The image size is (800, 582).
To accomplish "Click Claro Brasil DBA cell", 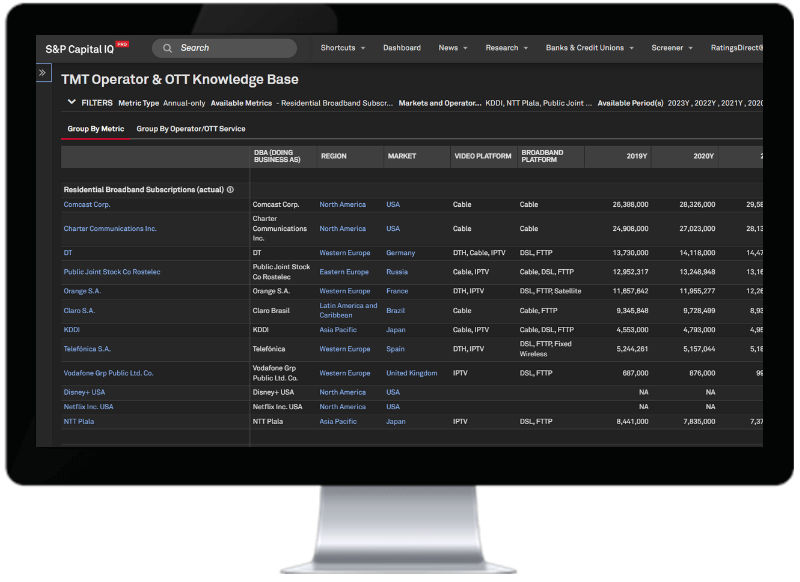I will [271, 311].
